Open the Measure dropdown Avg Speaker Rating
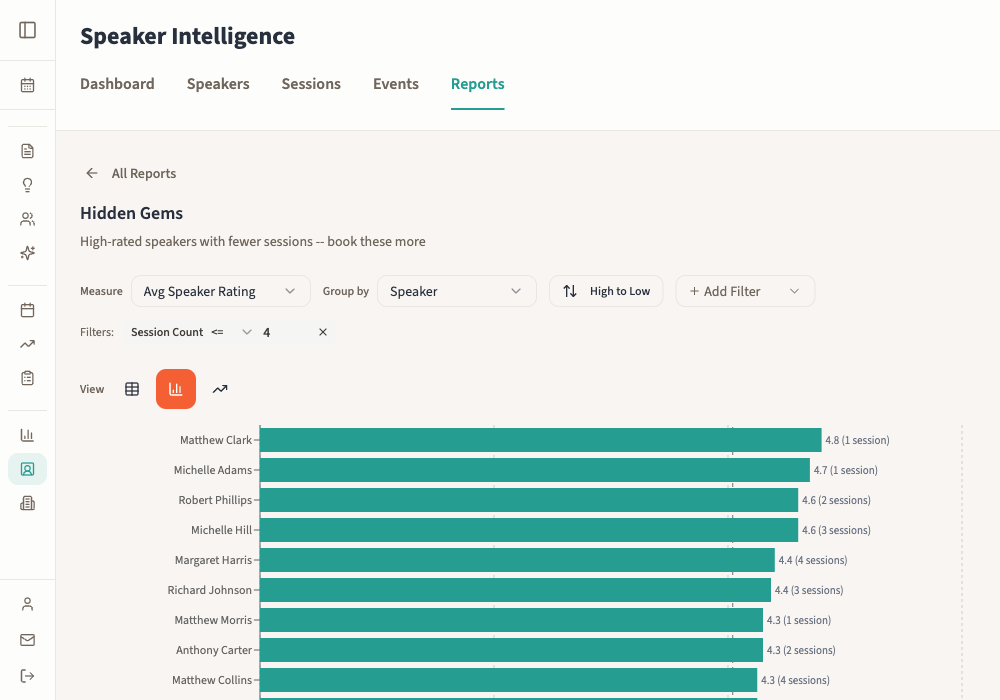 [221, 291]
